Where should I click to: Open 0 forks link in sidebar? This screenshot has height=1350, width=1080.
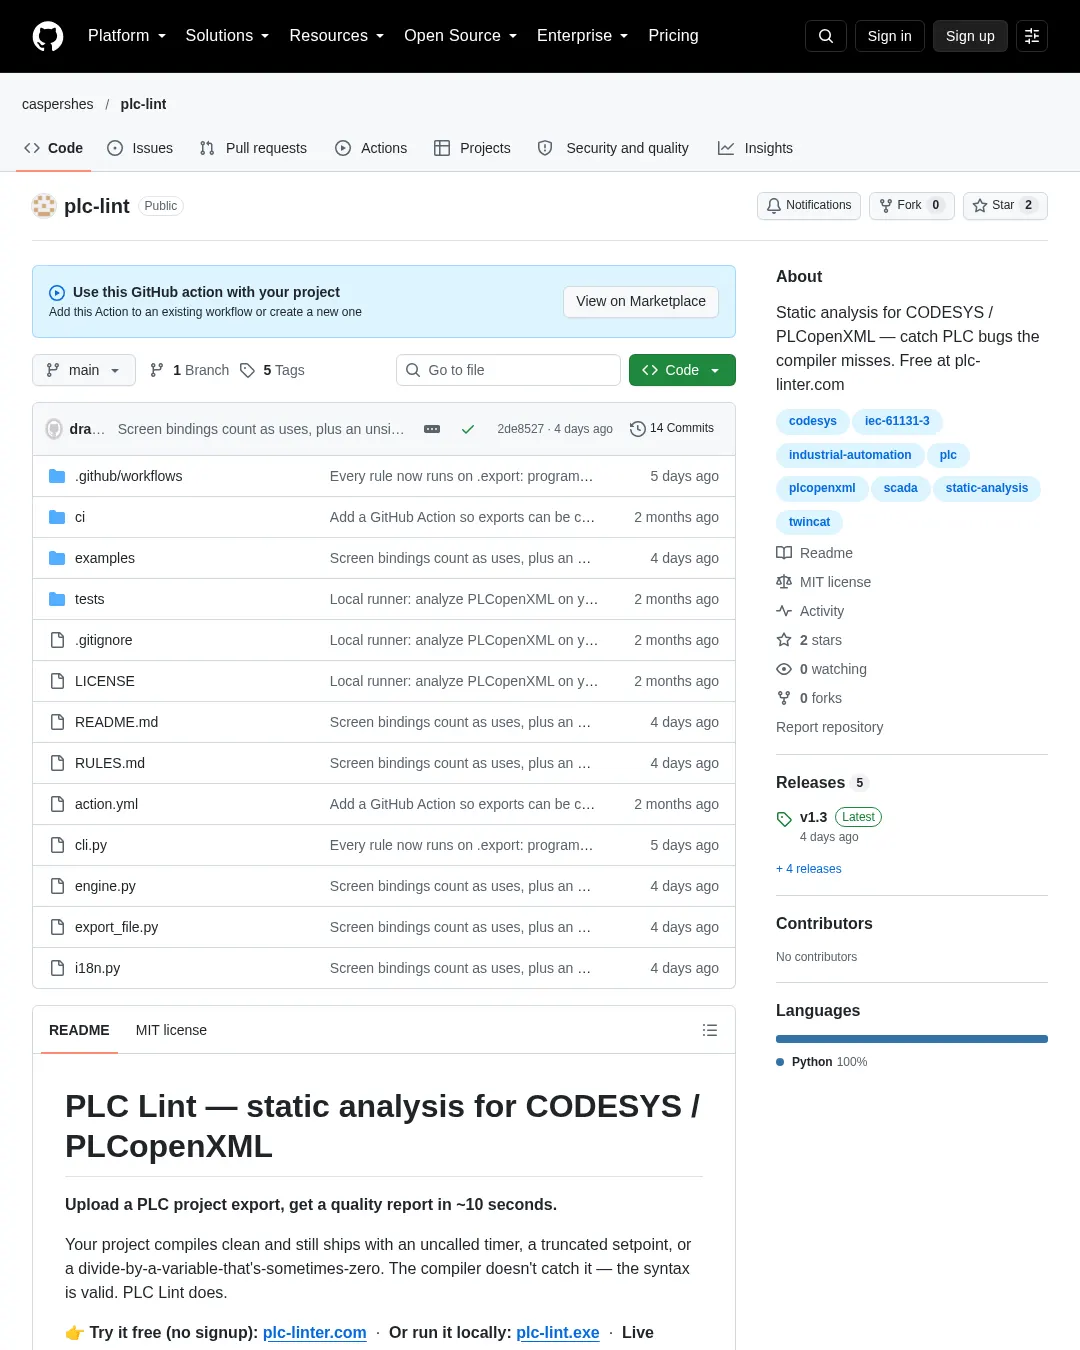(x=810, y=698)
